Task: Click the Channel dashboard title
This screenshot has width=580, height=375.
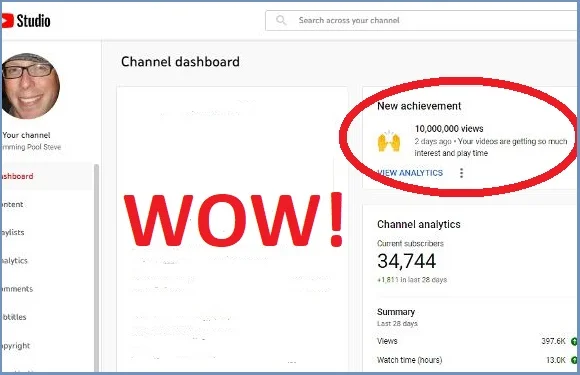Action: [180, 62]
